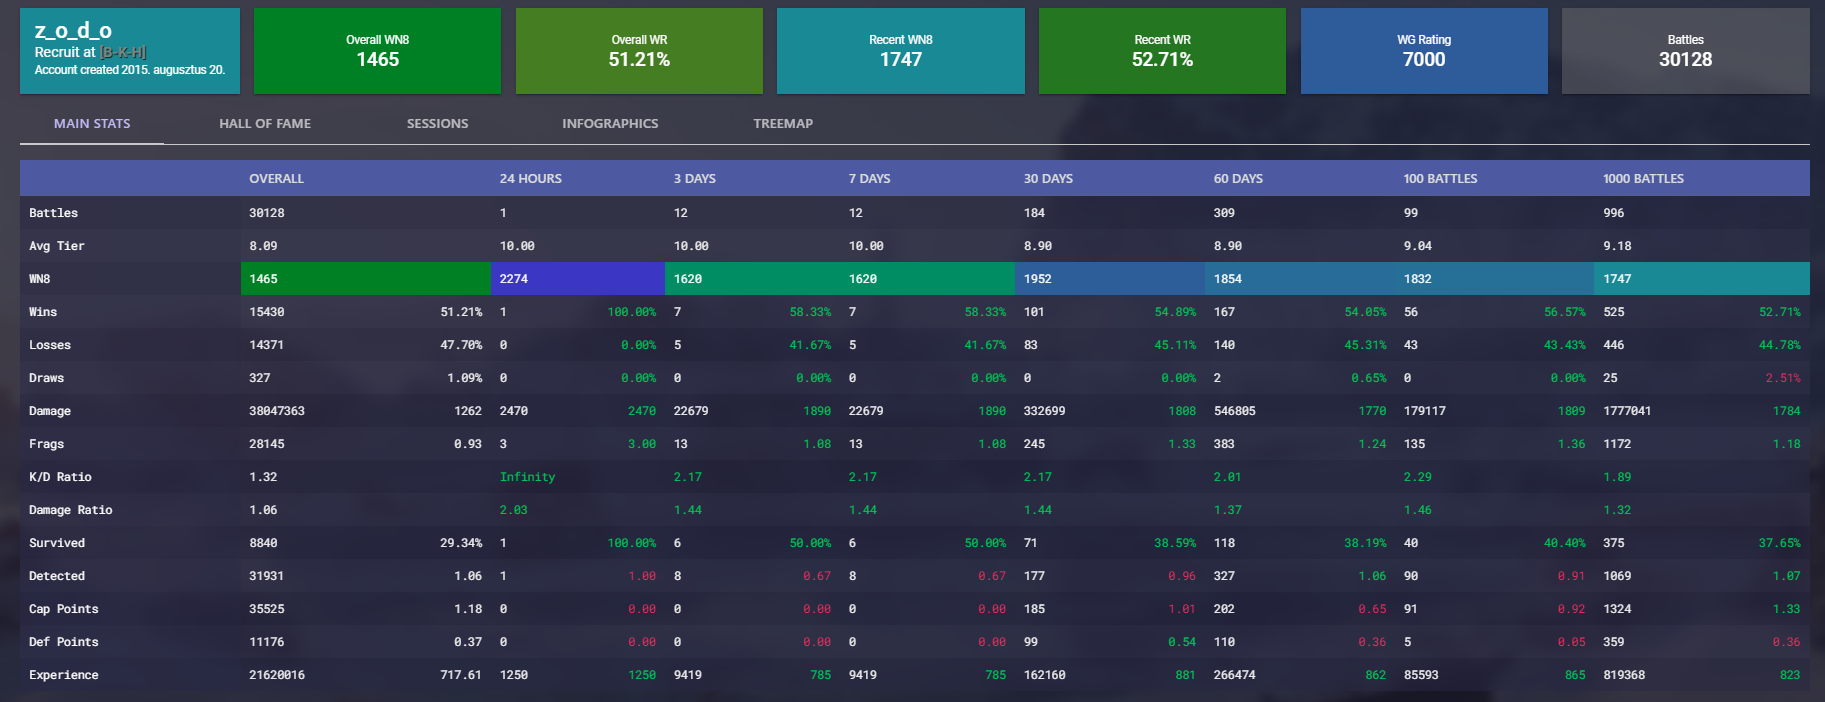The image size is (1825, 702).
Task: Click the K/D Ratio row label
Action: coord(60,477)
